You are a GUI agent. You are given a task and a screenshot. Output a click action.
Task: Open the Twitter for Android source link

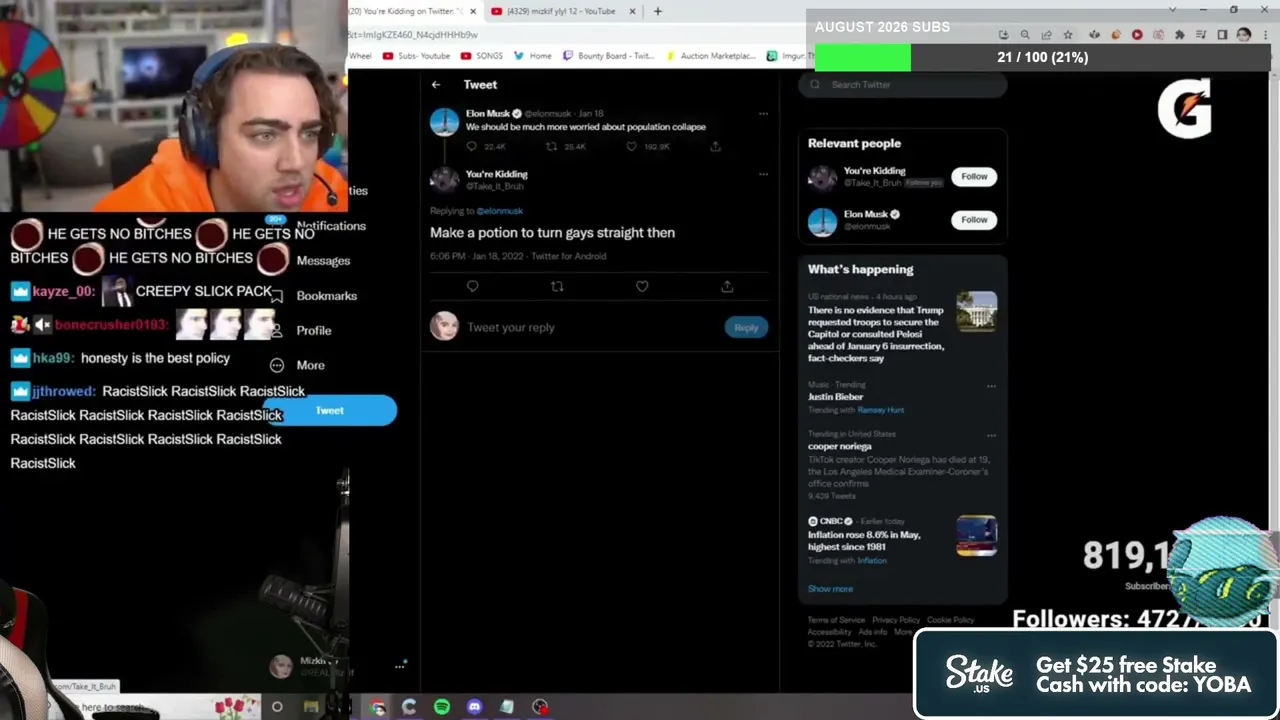(568, 257)
